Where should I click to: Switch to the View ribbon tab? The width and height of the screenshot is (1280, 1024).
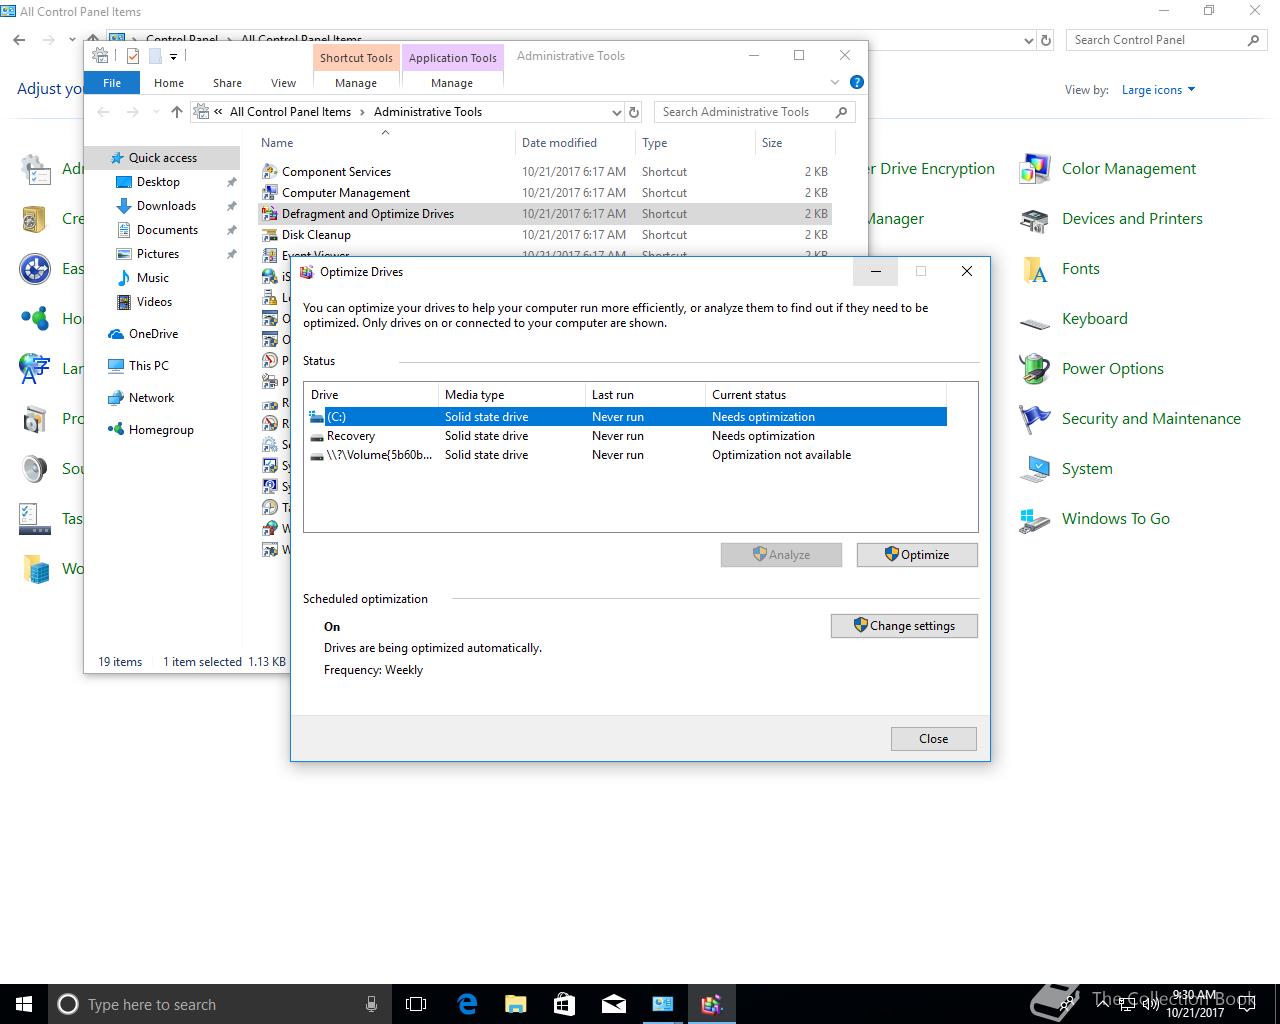[x=283, y=83]
